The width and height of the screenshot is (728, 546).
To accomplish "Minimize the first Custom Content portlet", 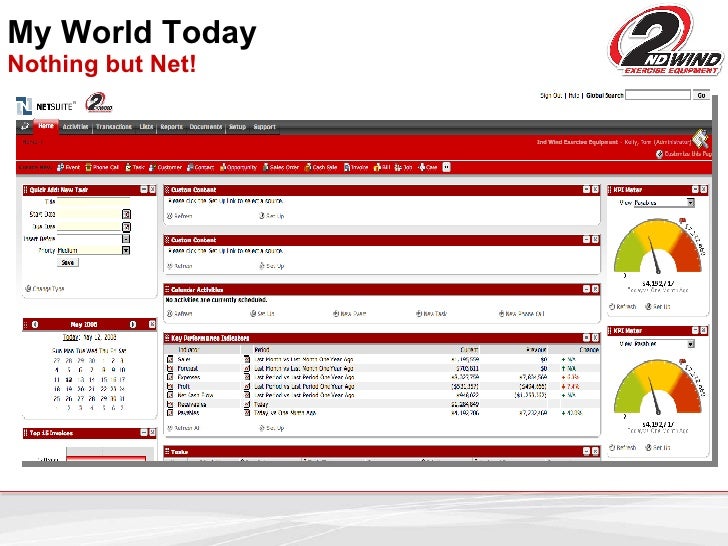I will tap(586, 189).
